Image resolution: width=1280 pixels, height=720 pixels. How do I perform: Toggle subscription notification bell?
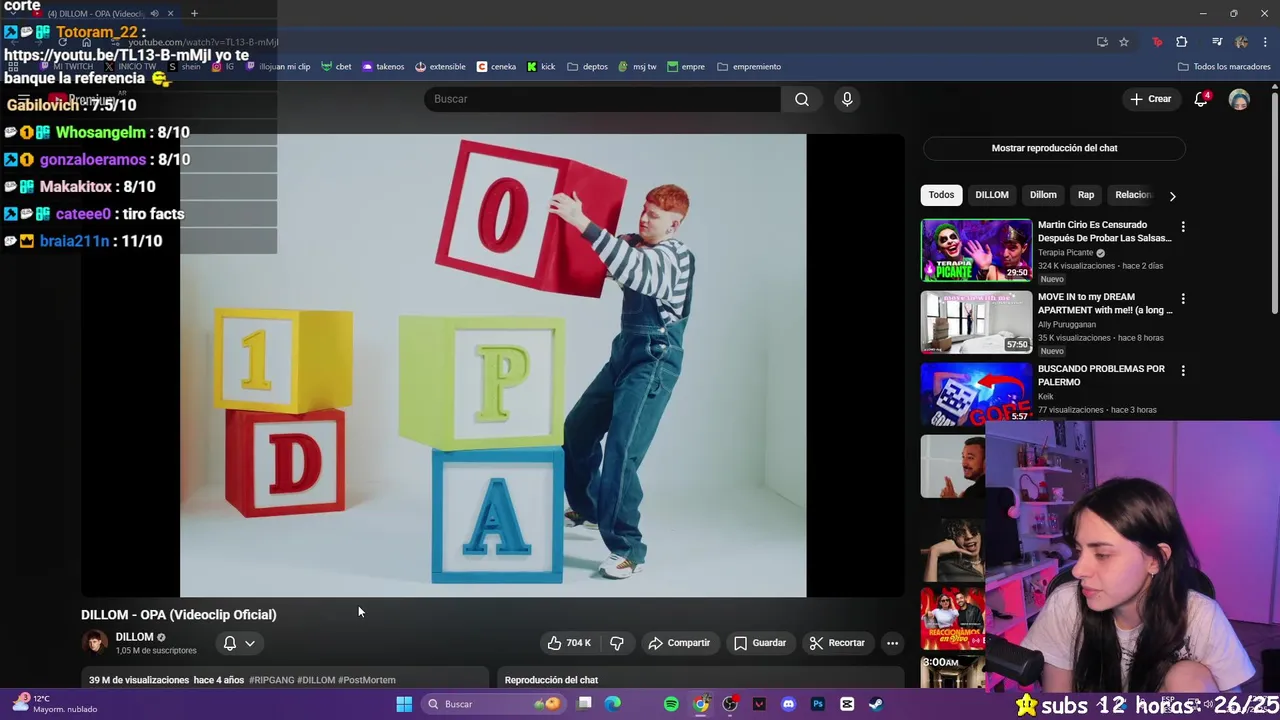coord(229,643)
